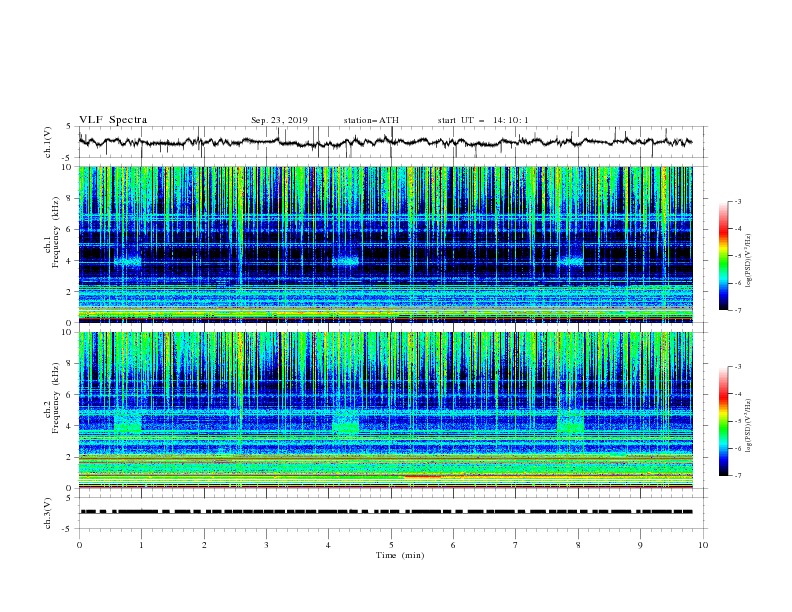
Task: Pick the ch.1 spectrogram color scale bar
Action: [724, 256]
